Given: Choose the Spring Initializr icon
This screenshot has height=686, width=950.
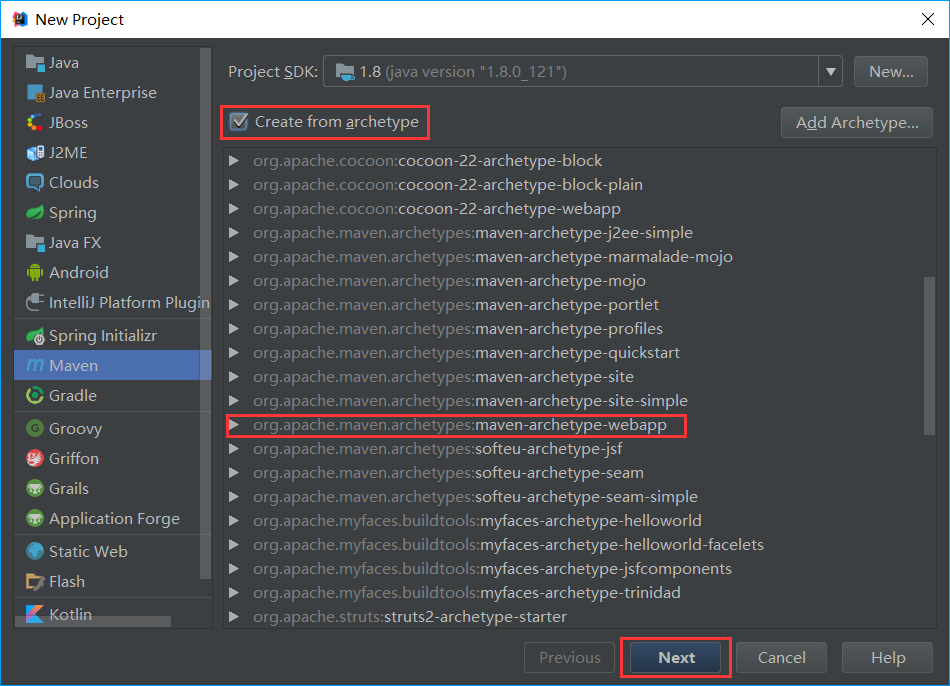Looking at the screenshot, I should (35, 336).
